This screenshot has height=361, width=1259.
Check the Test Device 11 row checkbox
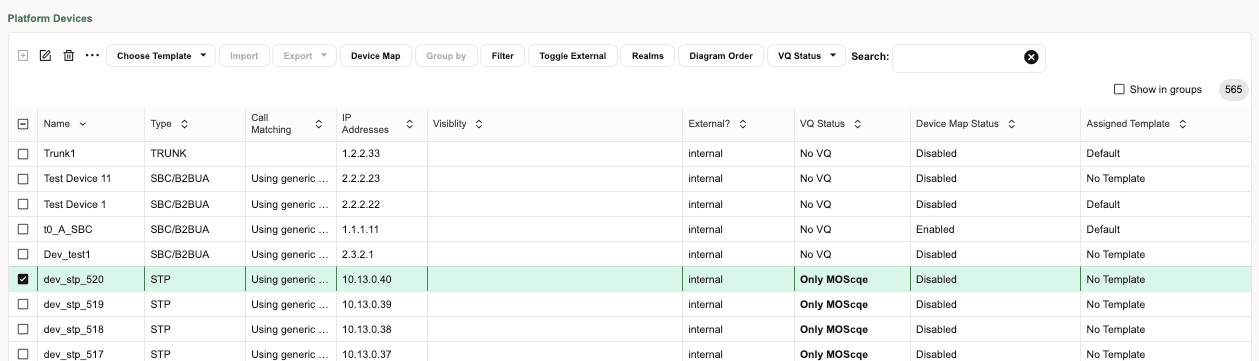pyautogui.click(x=23, y=179)
